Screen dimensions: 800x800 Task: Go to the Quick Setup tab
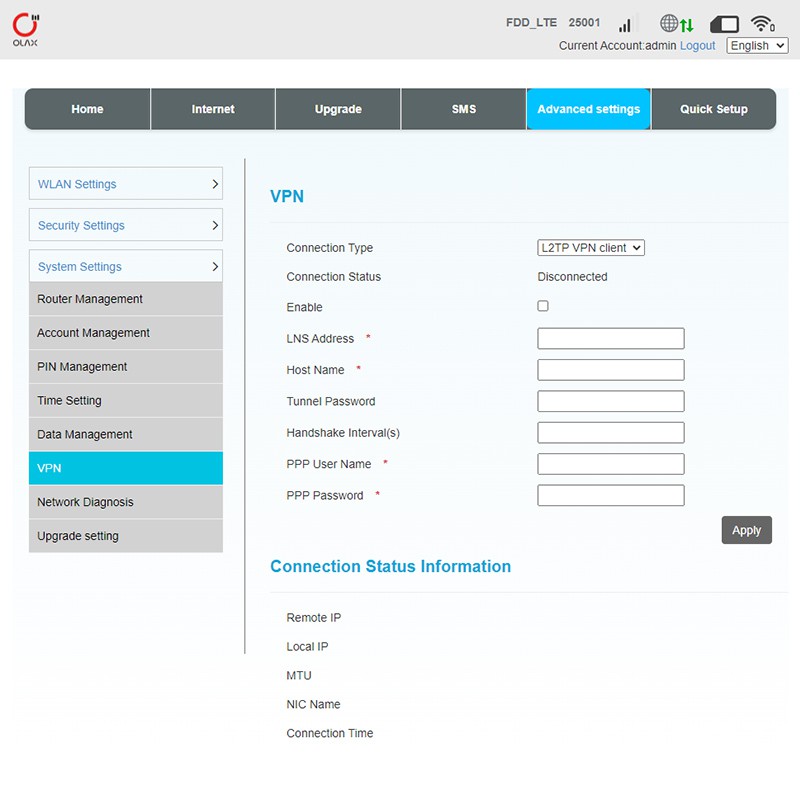click(714, 109)
